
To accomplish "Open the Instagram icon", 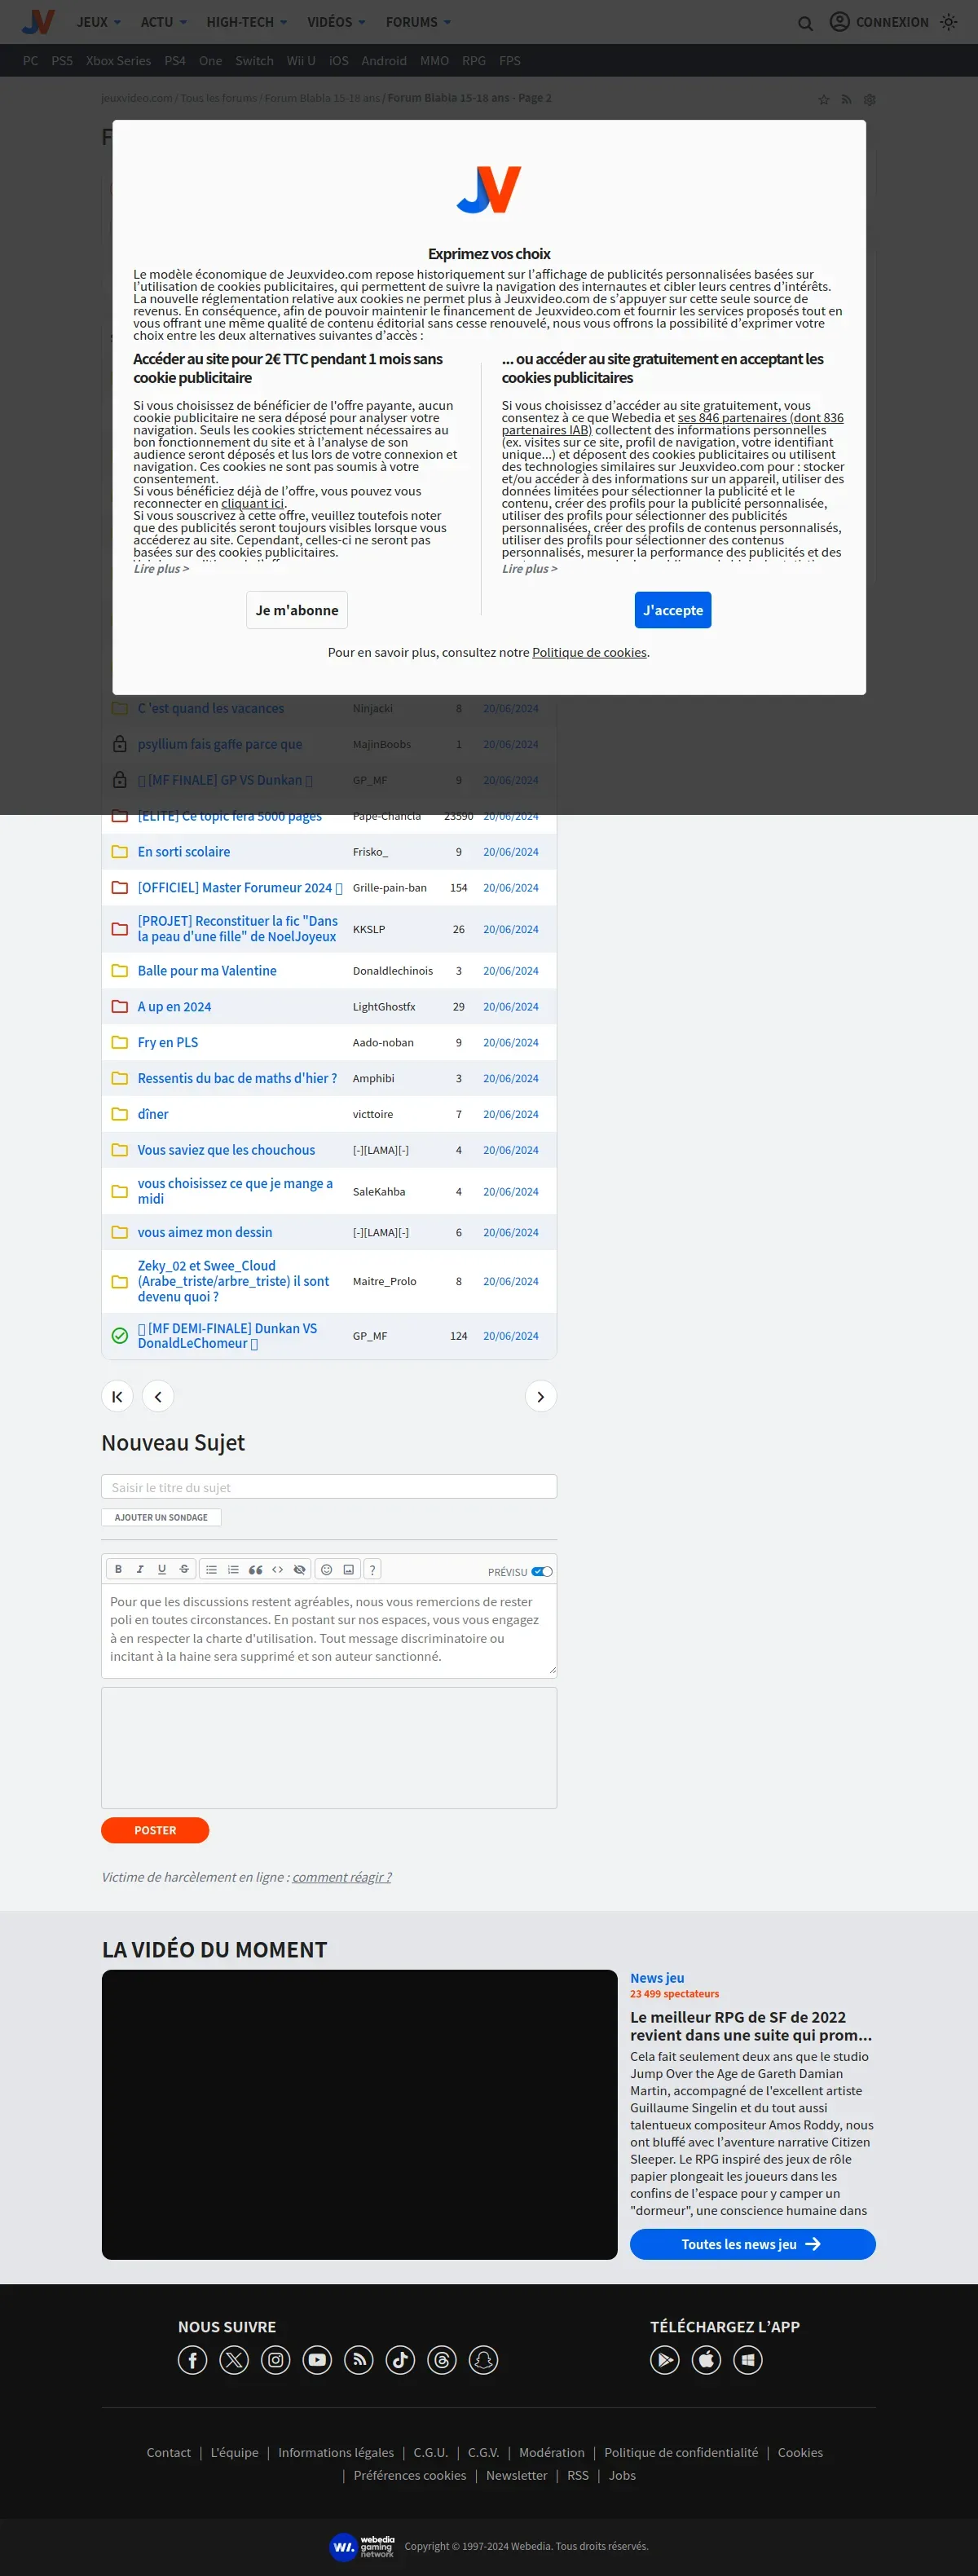I will click(276, 2360).
